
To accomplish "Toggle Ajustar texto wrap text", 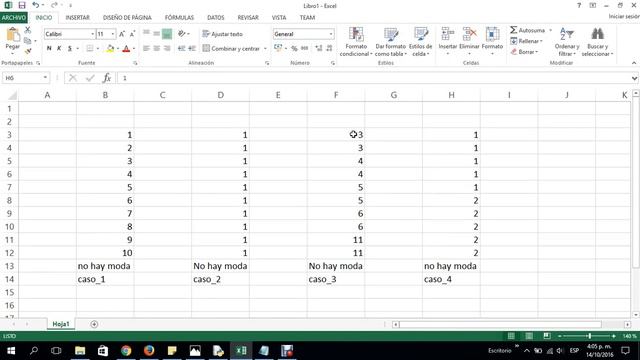I will (222, 34).
